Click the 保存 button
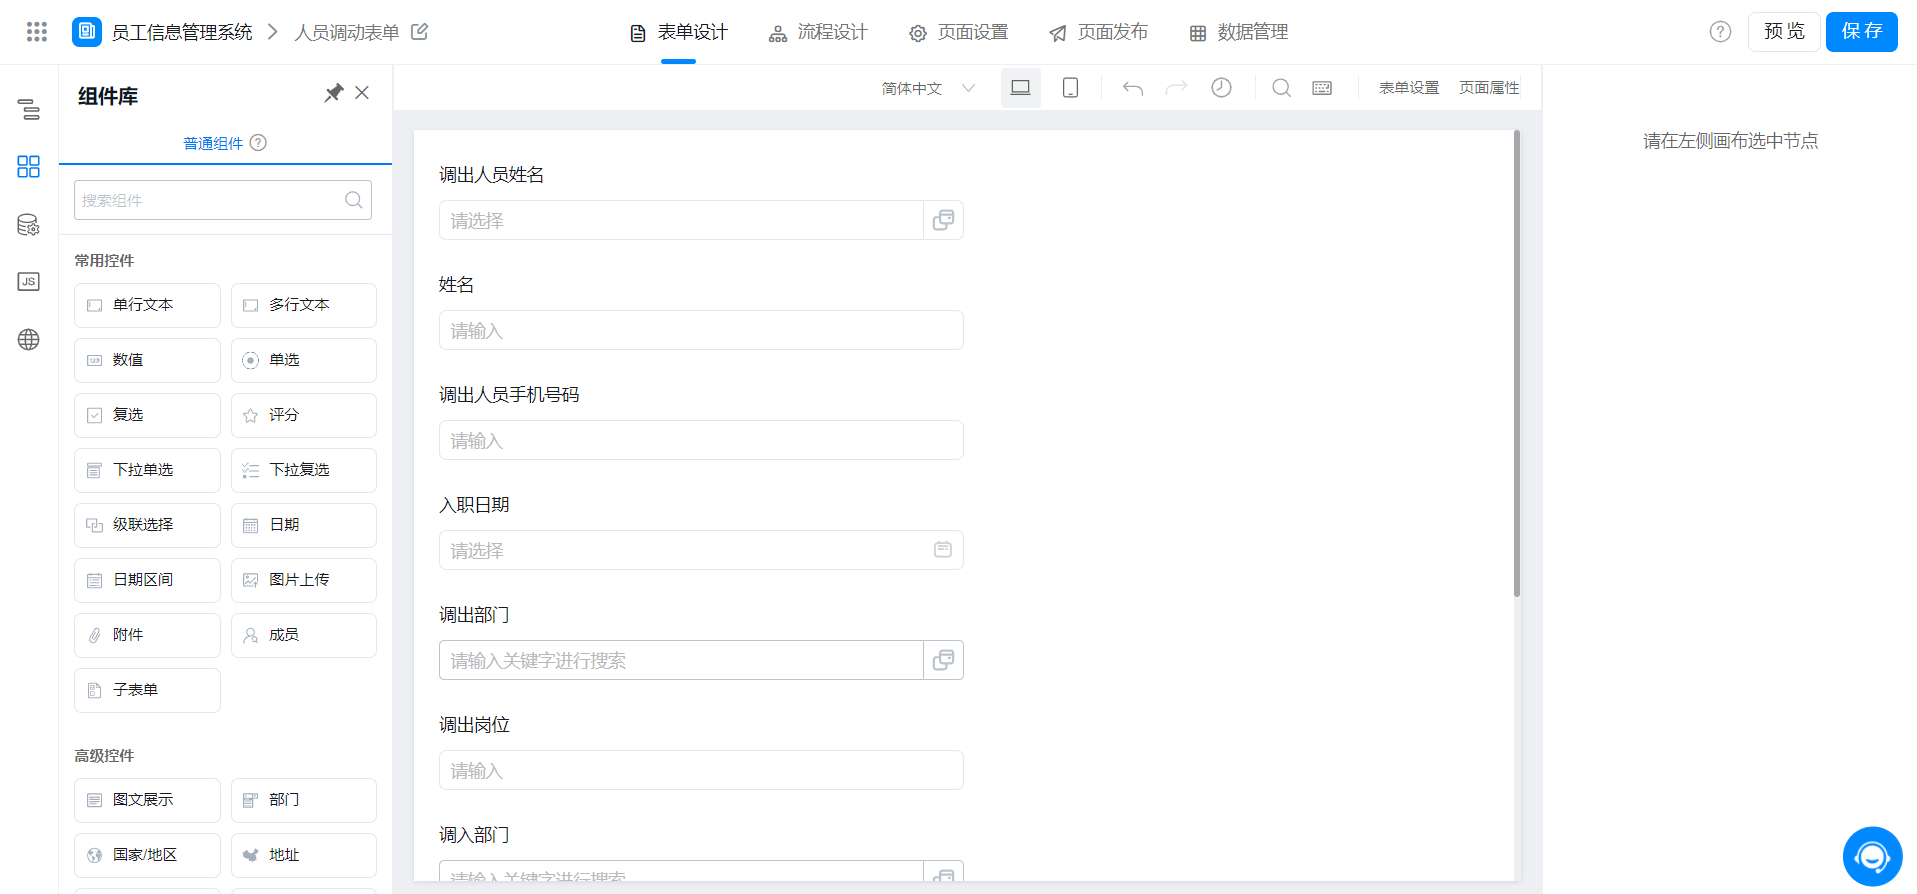Image resolution: width=1917 pixels, height=894 pixels. 1861,32
